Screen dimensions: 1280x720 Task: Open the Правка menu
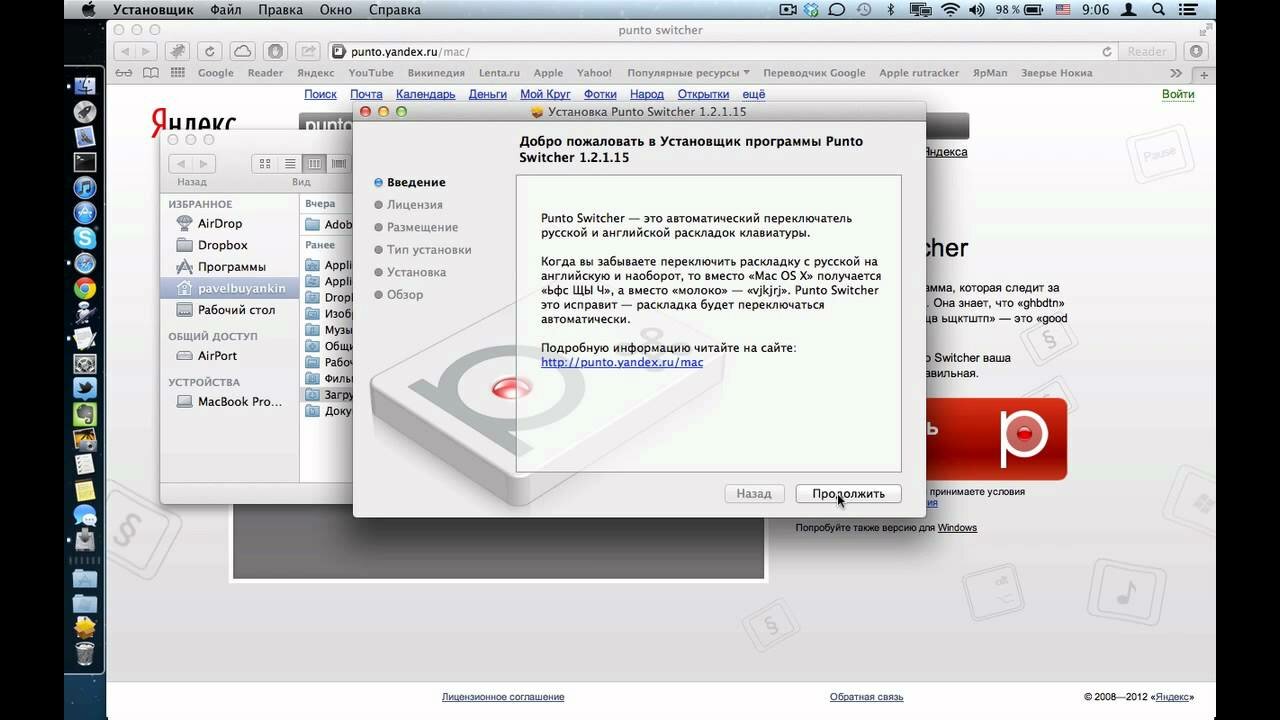point(281,10)
